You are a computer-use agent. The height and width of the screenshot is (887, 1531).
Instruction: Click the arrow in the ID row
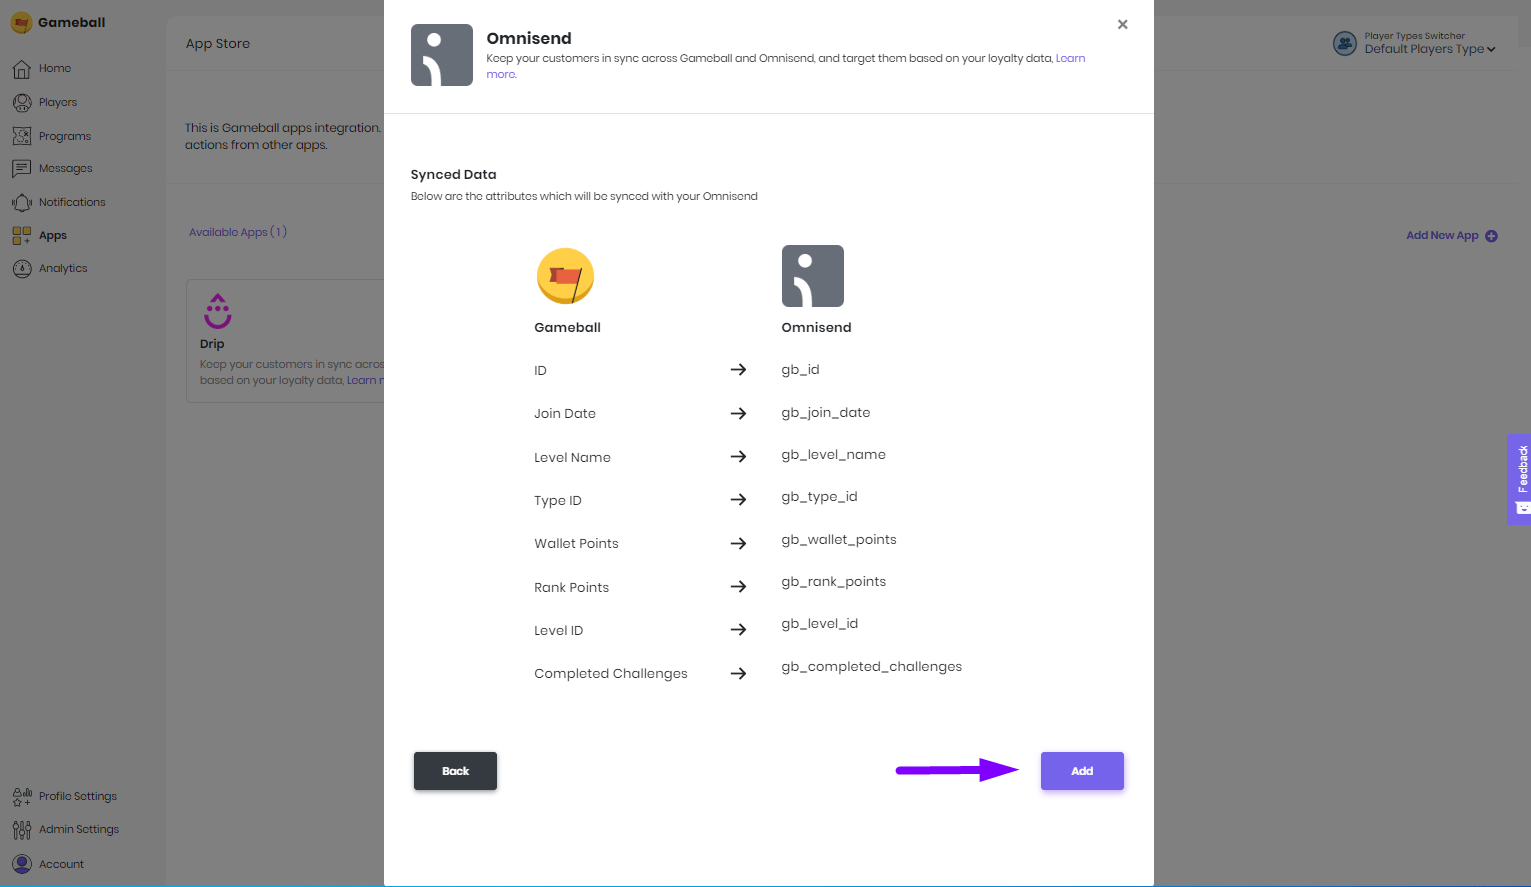[738, 370]
